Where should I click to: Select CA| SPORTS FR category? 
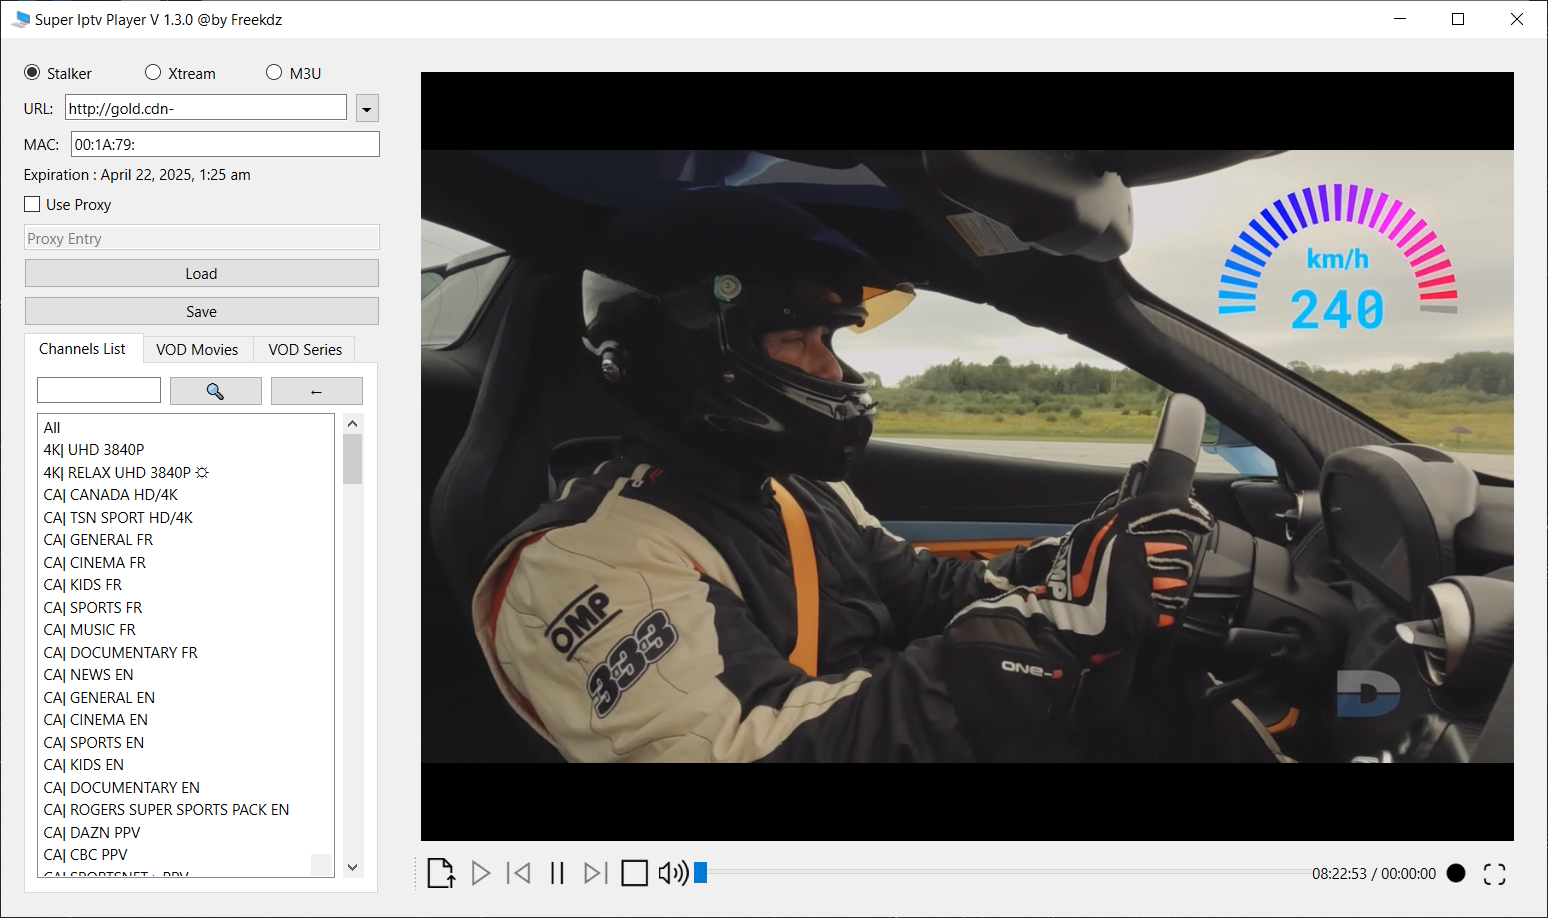(185, 607)
